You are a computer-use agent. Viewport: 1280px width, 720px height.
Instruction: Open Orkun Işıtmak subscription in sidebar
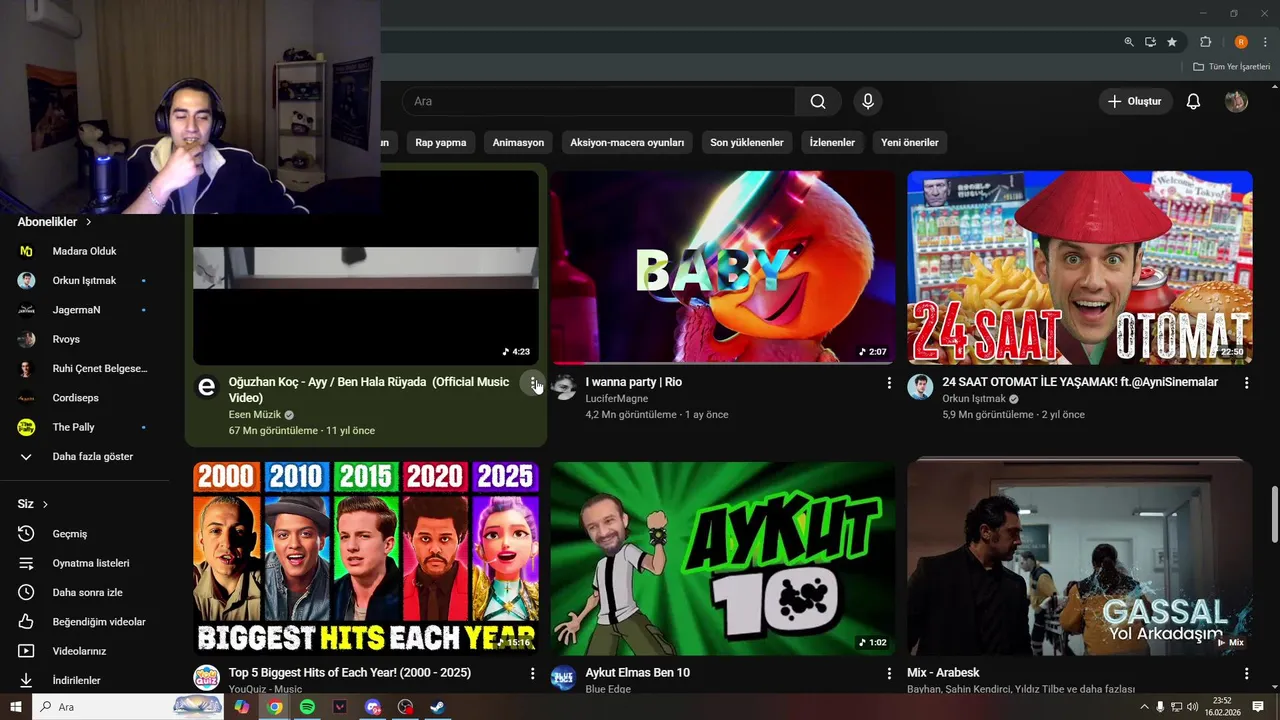pyautogui.click(x=85, y=281)
